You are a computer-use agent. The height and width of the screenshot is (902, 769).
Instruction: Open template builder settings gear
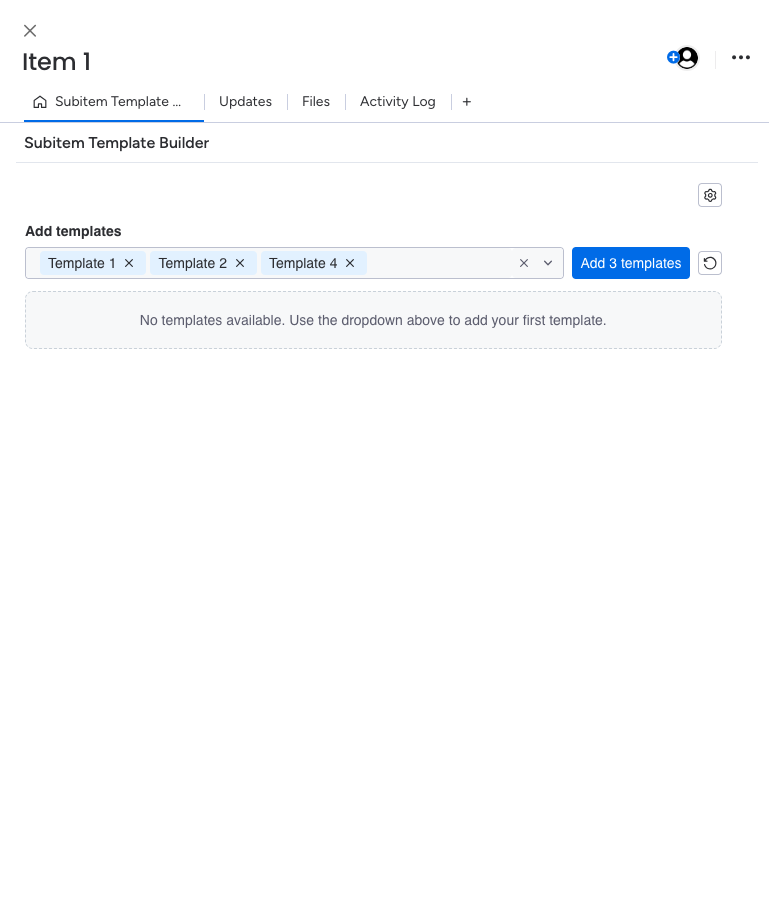coord(710,195)
